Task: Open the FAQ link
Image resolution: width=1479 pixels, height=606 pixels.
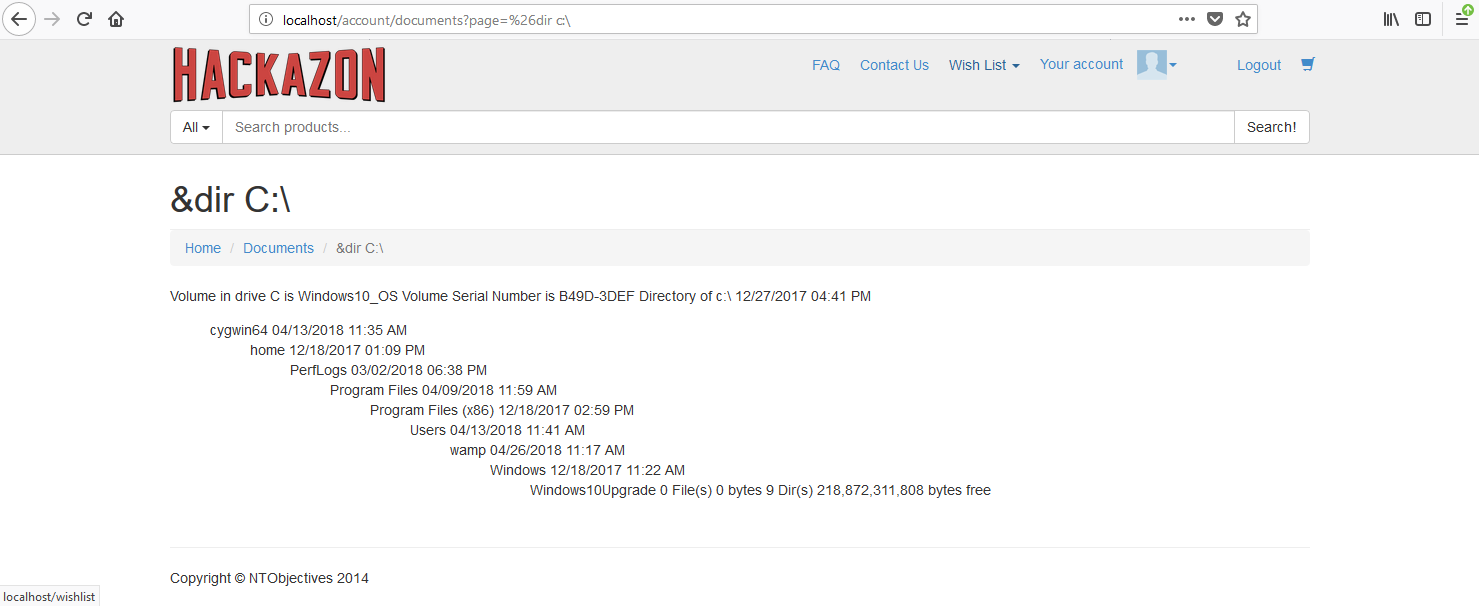Action: tap(826, 65)
